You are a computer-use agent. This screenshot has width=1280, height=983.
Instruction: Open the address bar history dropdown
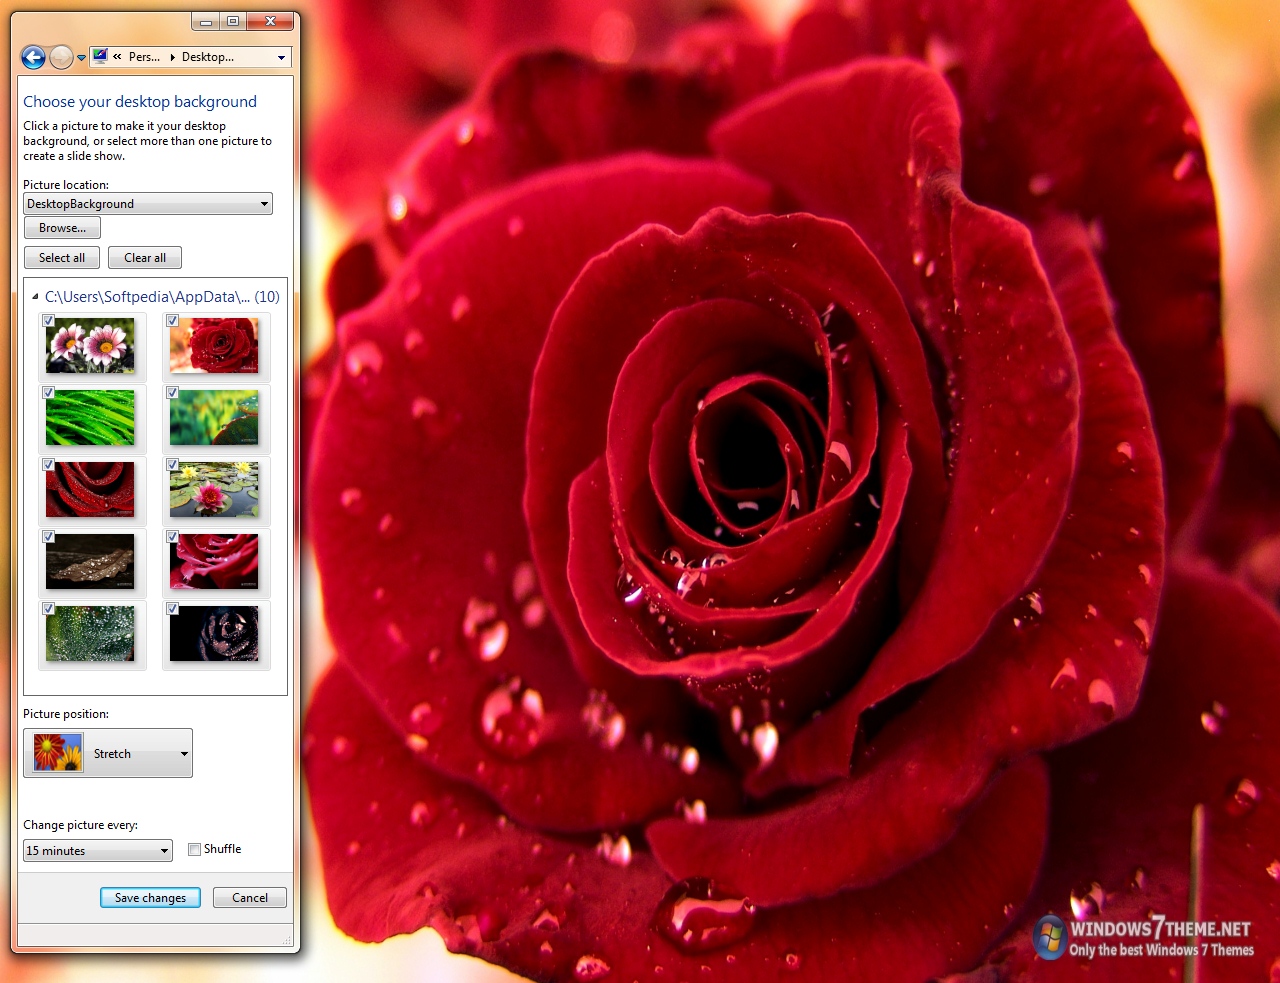[x=281, y=57]
